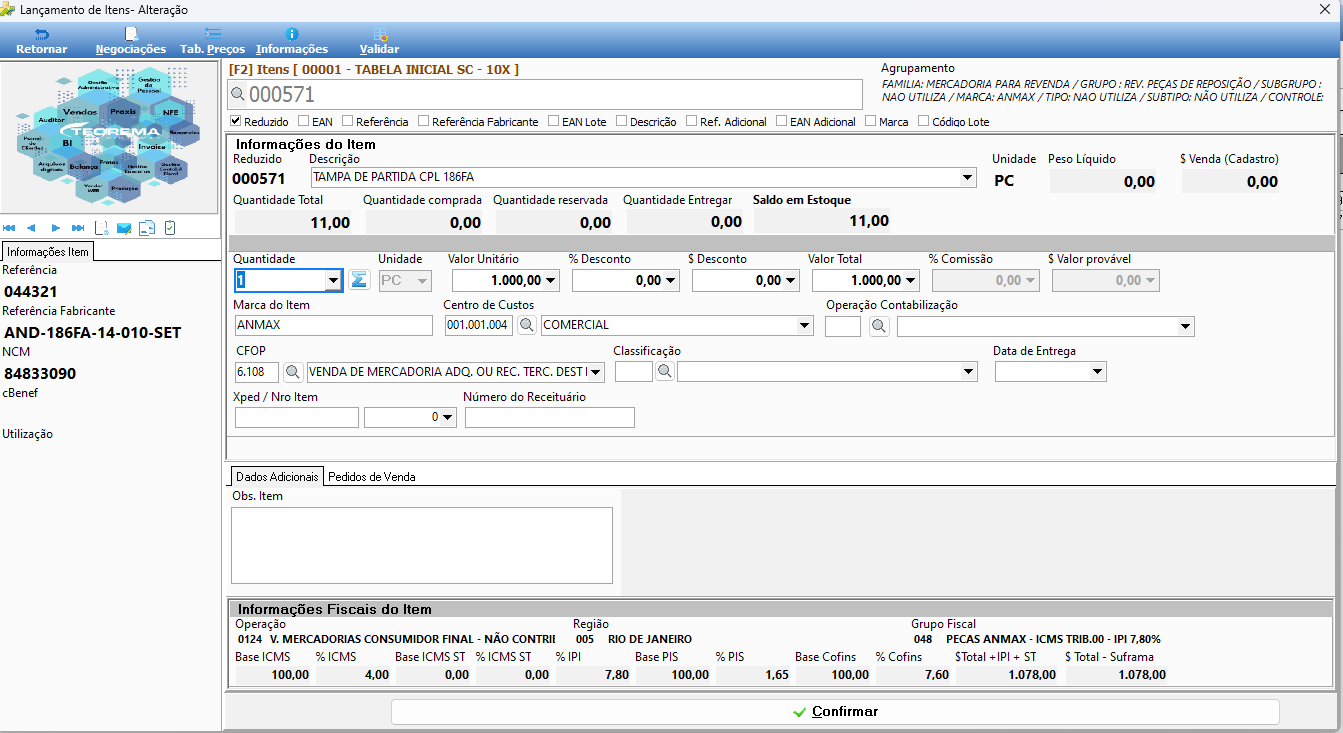Click the Retornar toolbar button

point(41,41)
